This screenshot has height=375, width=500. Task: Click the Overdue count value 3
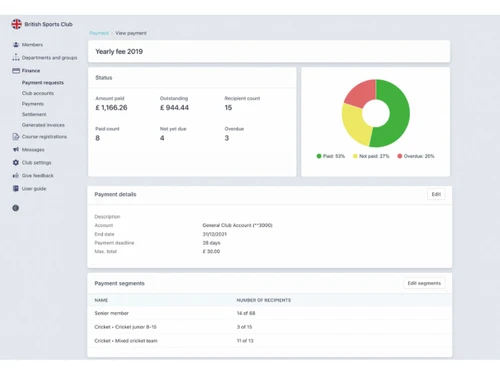click(x=227, y=138)
